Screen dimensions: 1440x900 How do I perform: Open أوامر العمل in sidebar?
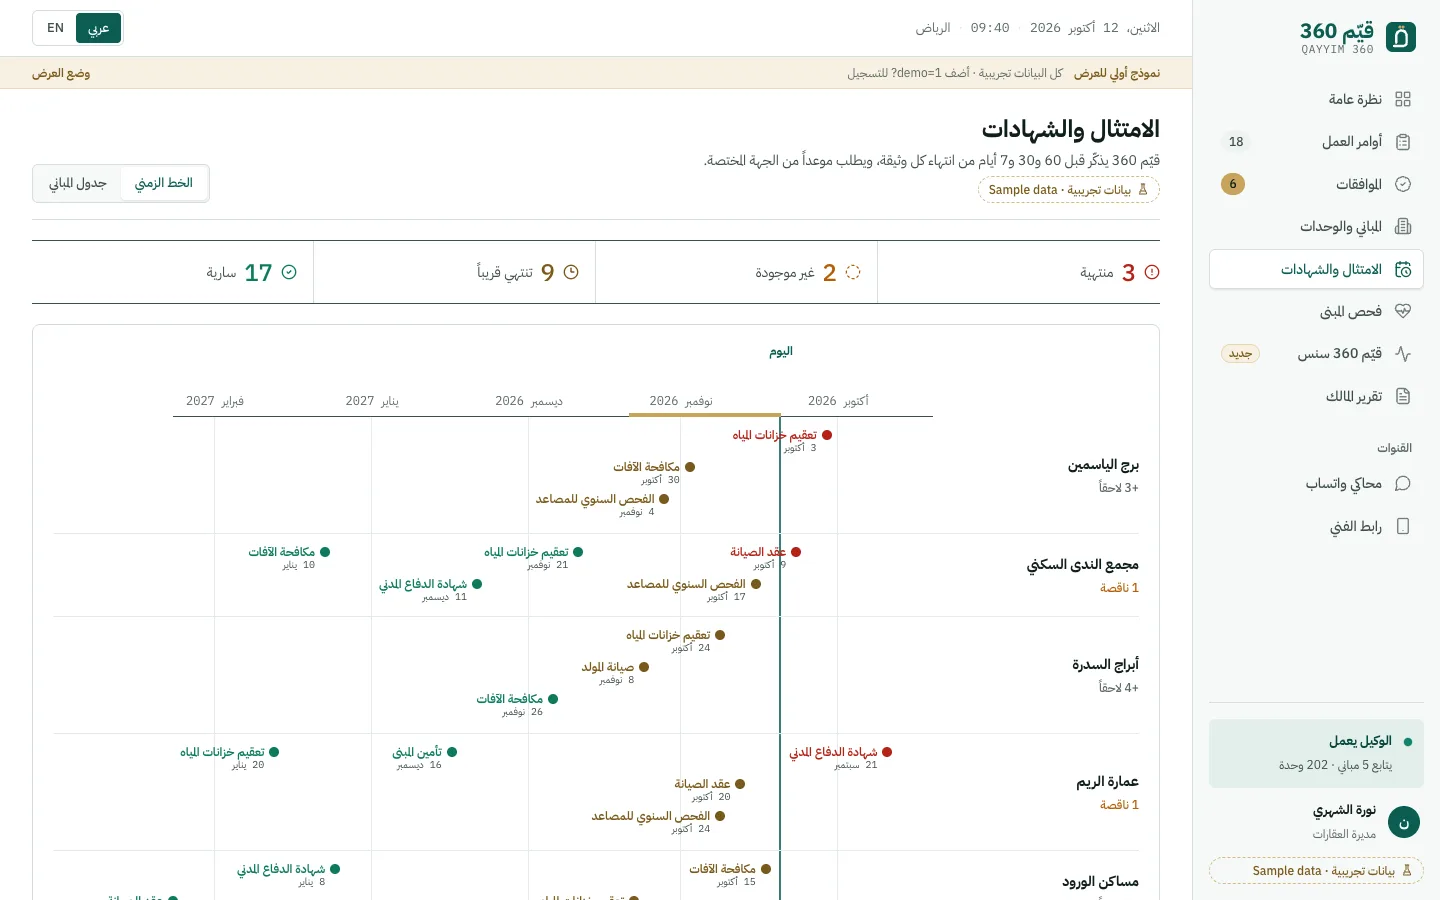(1316, 142)
